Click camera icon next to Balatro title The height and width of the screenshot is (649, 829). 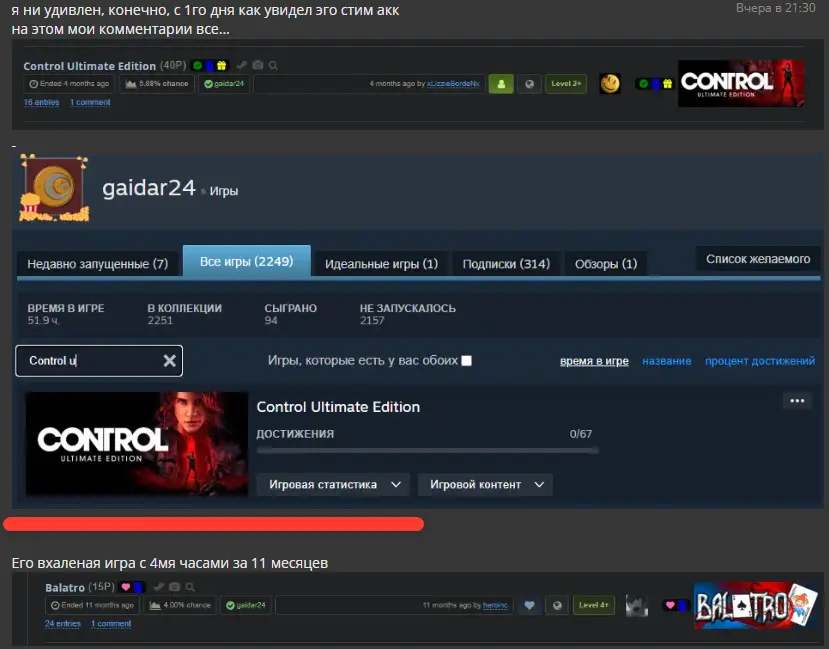(x=174, y=587)
